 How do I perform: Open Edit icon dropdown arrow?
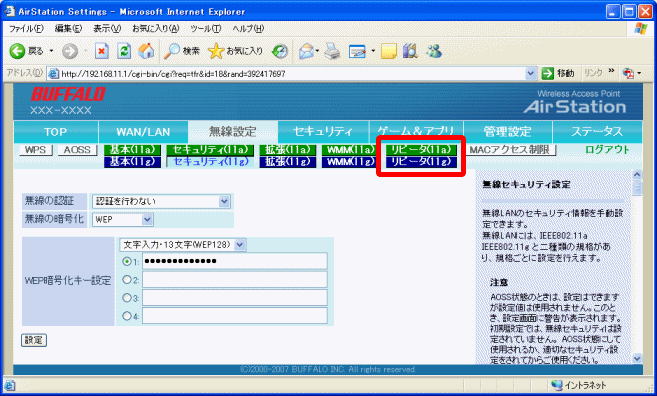pyautogui.click(x=373, y=52)
